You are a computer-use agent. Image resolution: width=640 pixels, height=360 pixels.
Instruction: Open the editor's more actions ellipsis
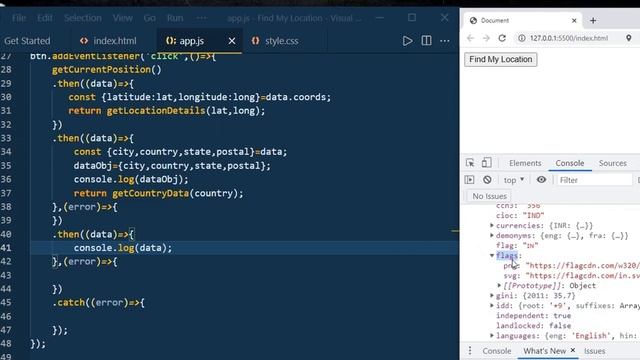point(445,41)
